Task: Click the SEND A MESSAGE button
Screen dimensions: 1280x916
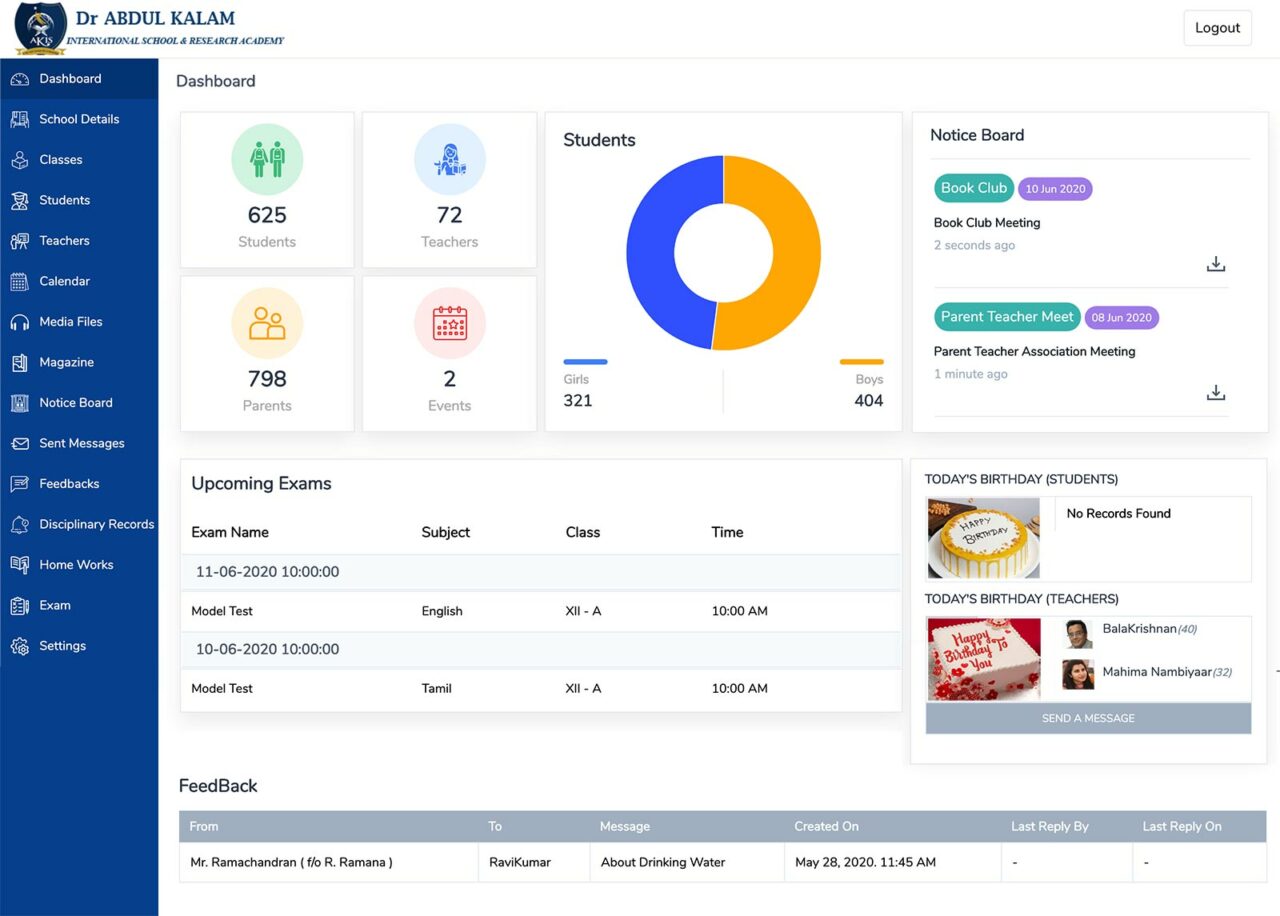Action: pos(1087,718)
